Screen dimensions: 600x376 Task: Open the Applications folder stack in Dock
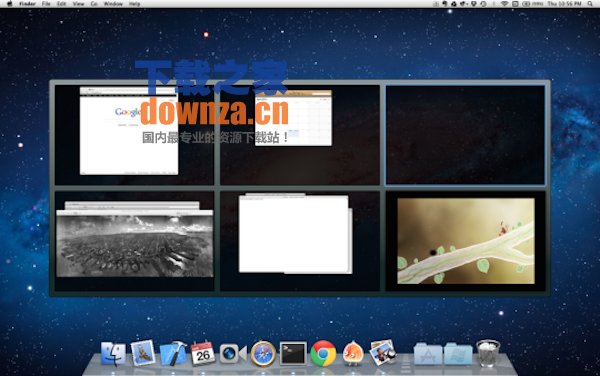pyautogui.click(x=428, y=354)
